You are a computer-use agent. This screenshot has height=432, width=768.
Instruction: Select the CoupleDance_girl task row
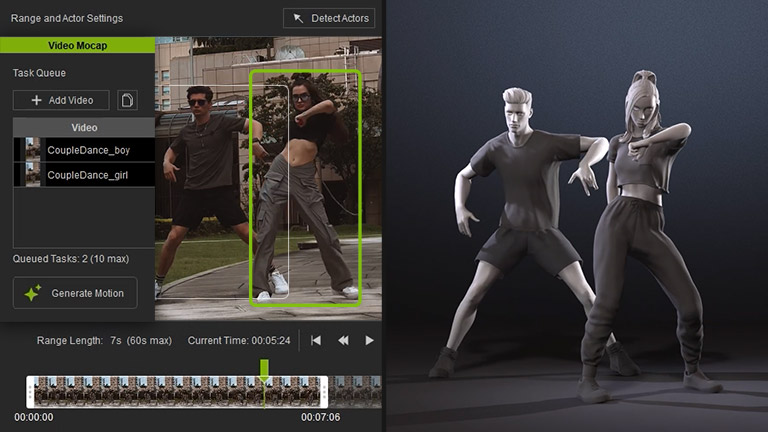pyautogui.click(x=99, y=175)
